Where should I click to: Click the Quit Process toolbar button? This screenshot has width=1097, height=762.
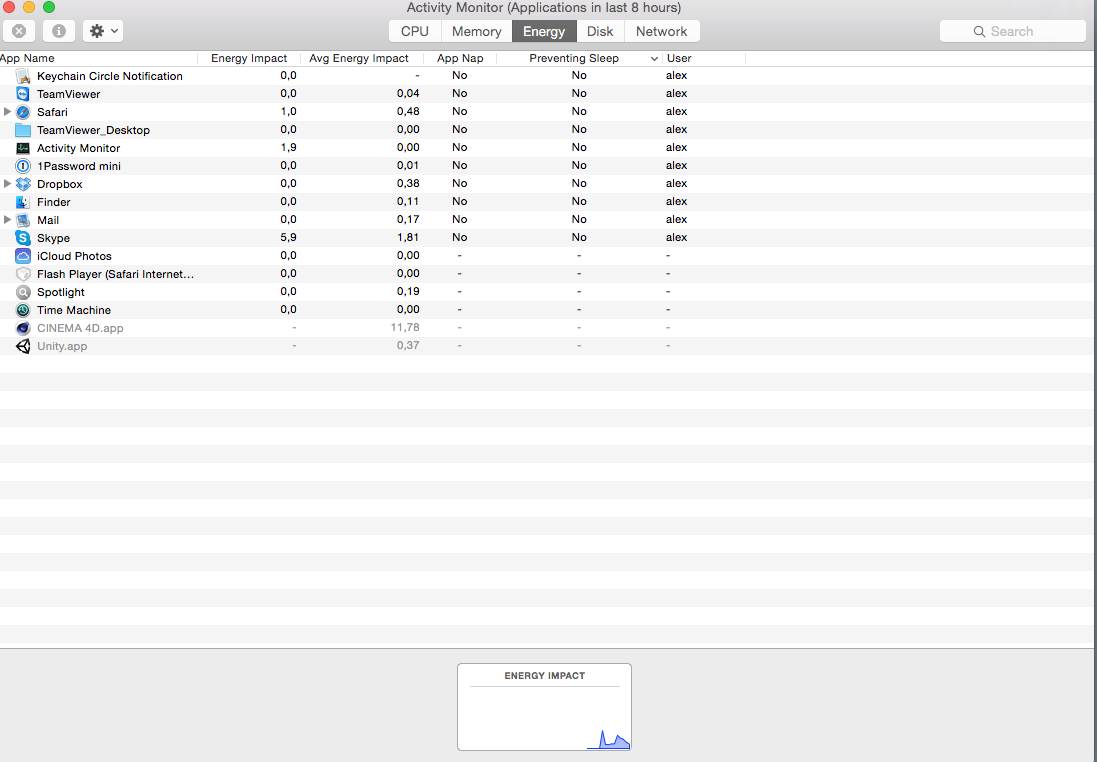click(x=20, y=31)
